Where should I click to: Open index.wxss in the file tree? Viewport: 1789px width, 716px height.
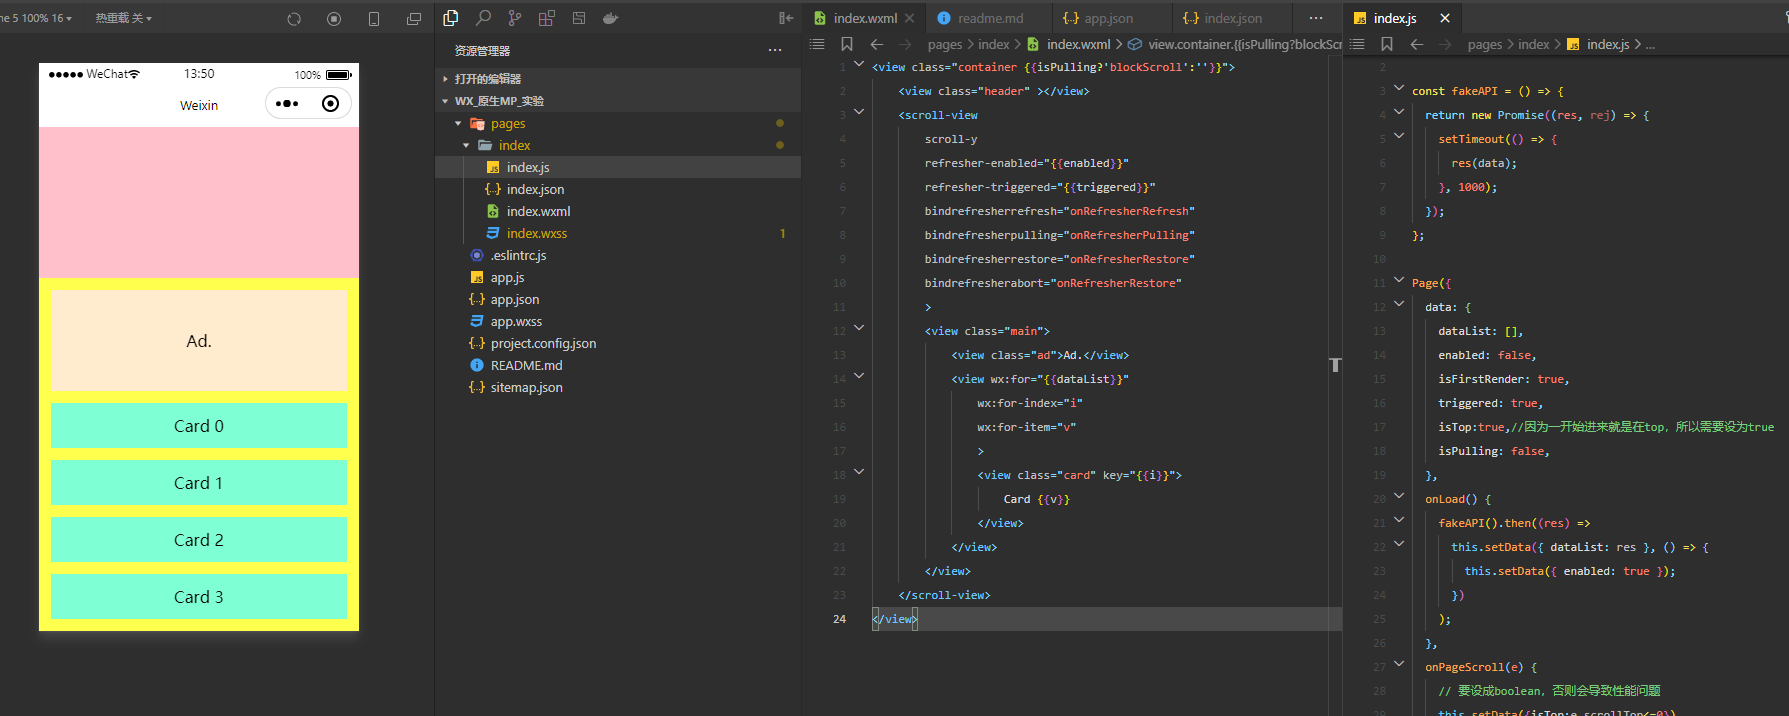tap(536, 234)
